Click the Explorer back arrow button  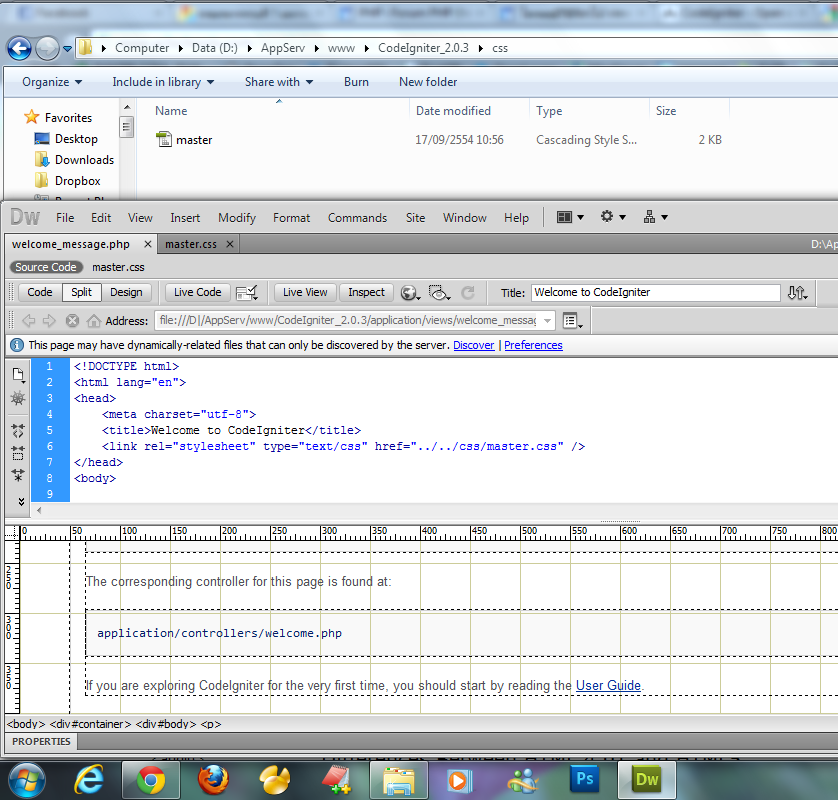coord(19,49)
